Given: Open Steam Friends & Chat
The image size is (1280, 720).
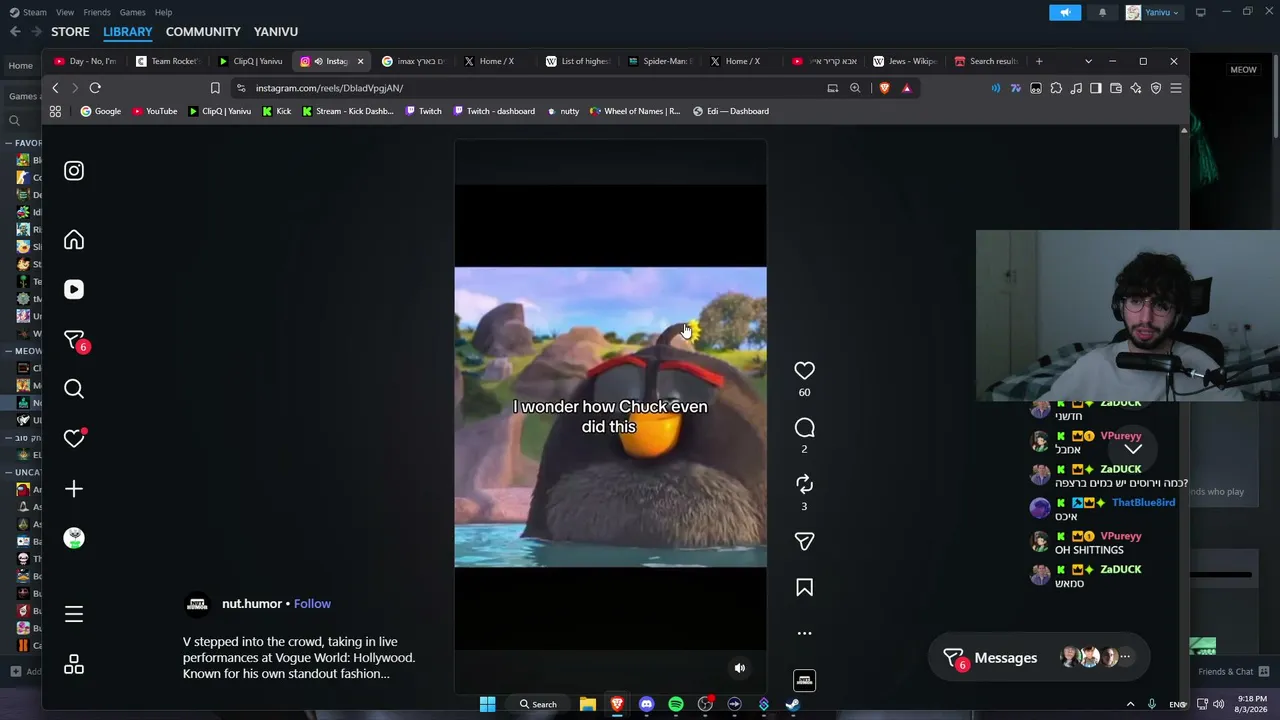Looking at the screenshot, I should (1233, 671).
